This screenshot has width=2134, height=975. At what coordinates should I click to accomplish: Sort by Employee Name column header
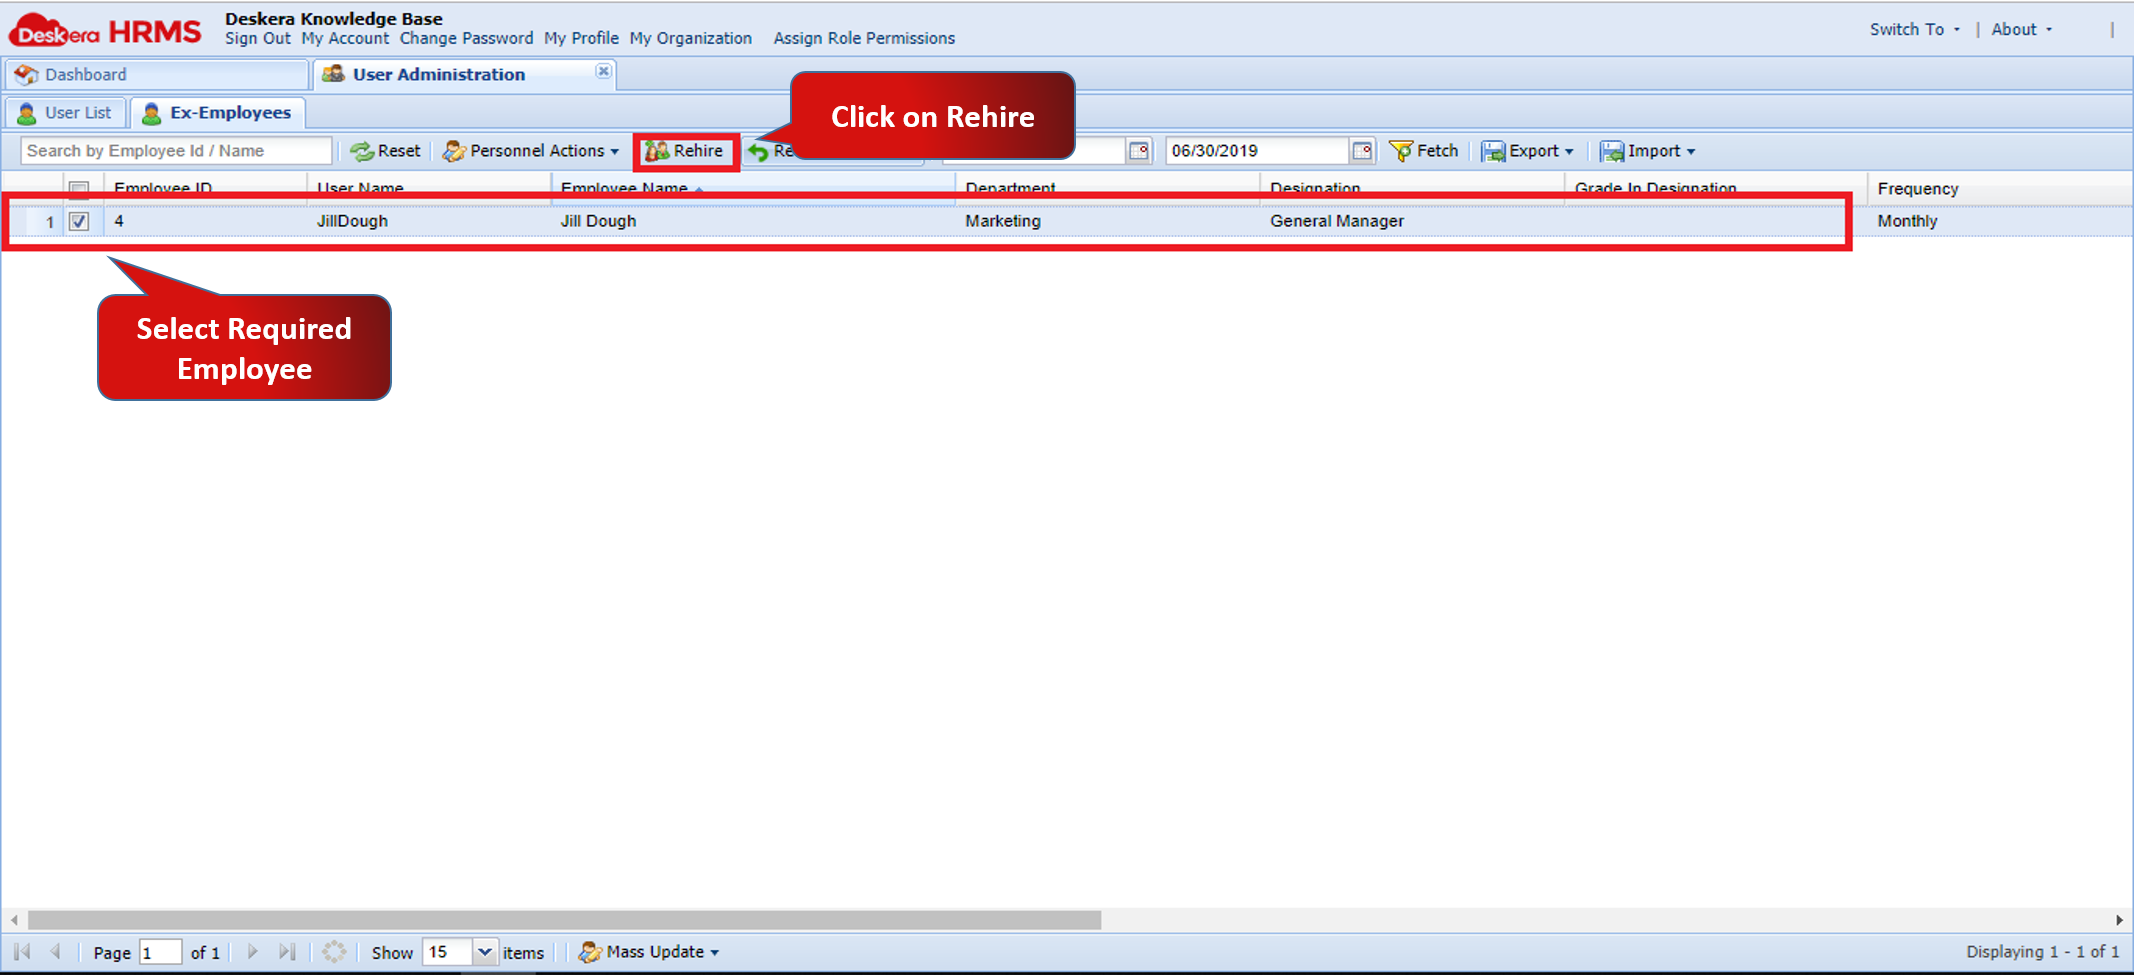(x=753, y=188)
